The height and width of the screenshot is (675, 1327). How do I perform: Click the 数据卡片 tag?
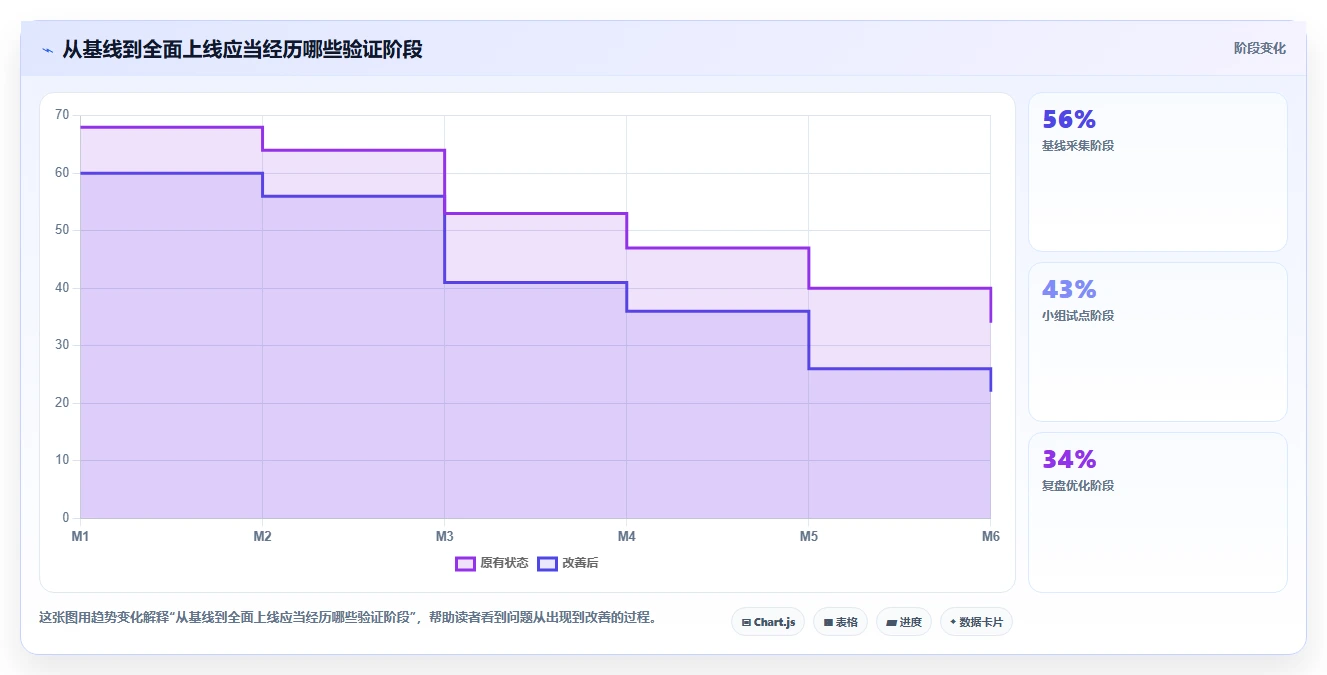click(976, 622)
